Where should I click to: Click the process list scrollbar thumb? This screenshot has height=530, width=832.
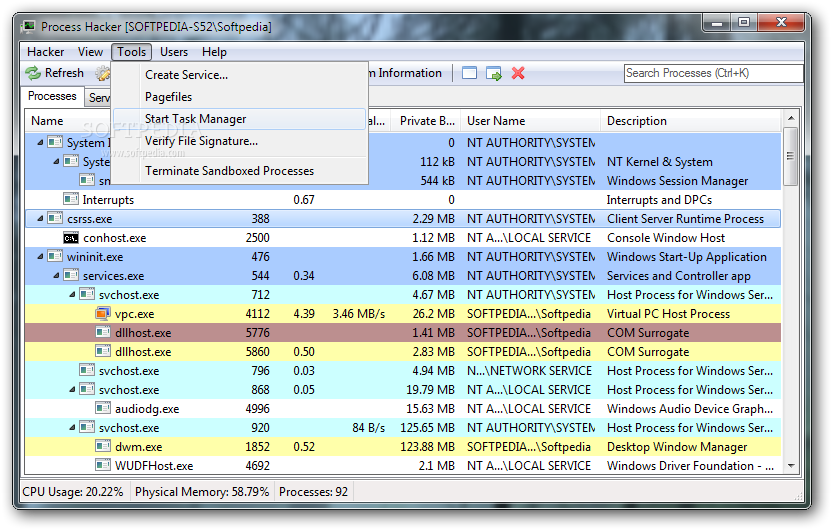point(790,156)
